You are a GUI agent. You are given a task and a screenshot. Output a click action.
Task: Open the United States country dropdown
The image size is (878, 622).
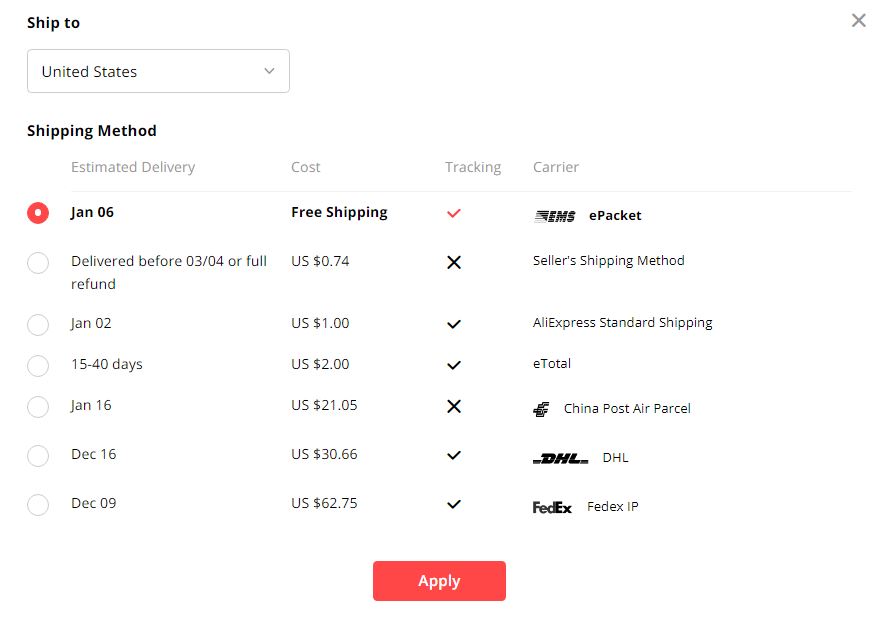click(x=158, y=71)
